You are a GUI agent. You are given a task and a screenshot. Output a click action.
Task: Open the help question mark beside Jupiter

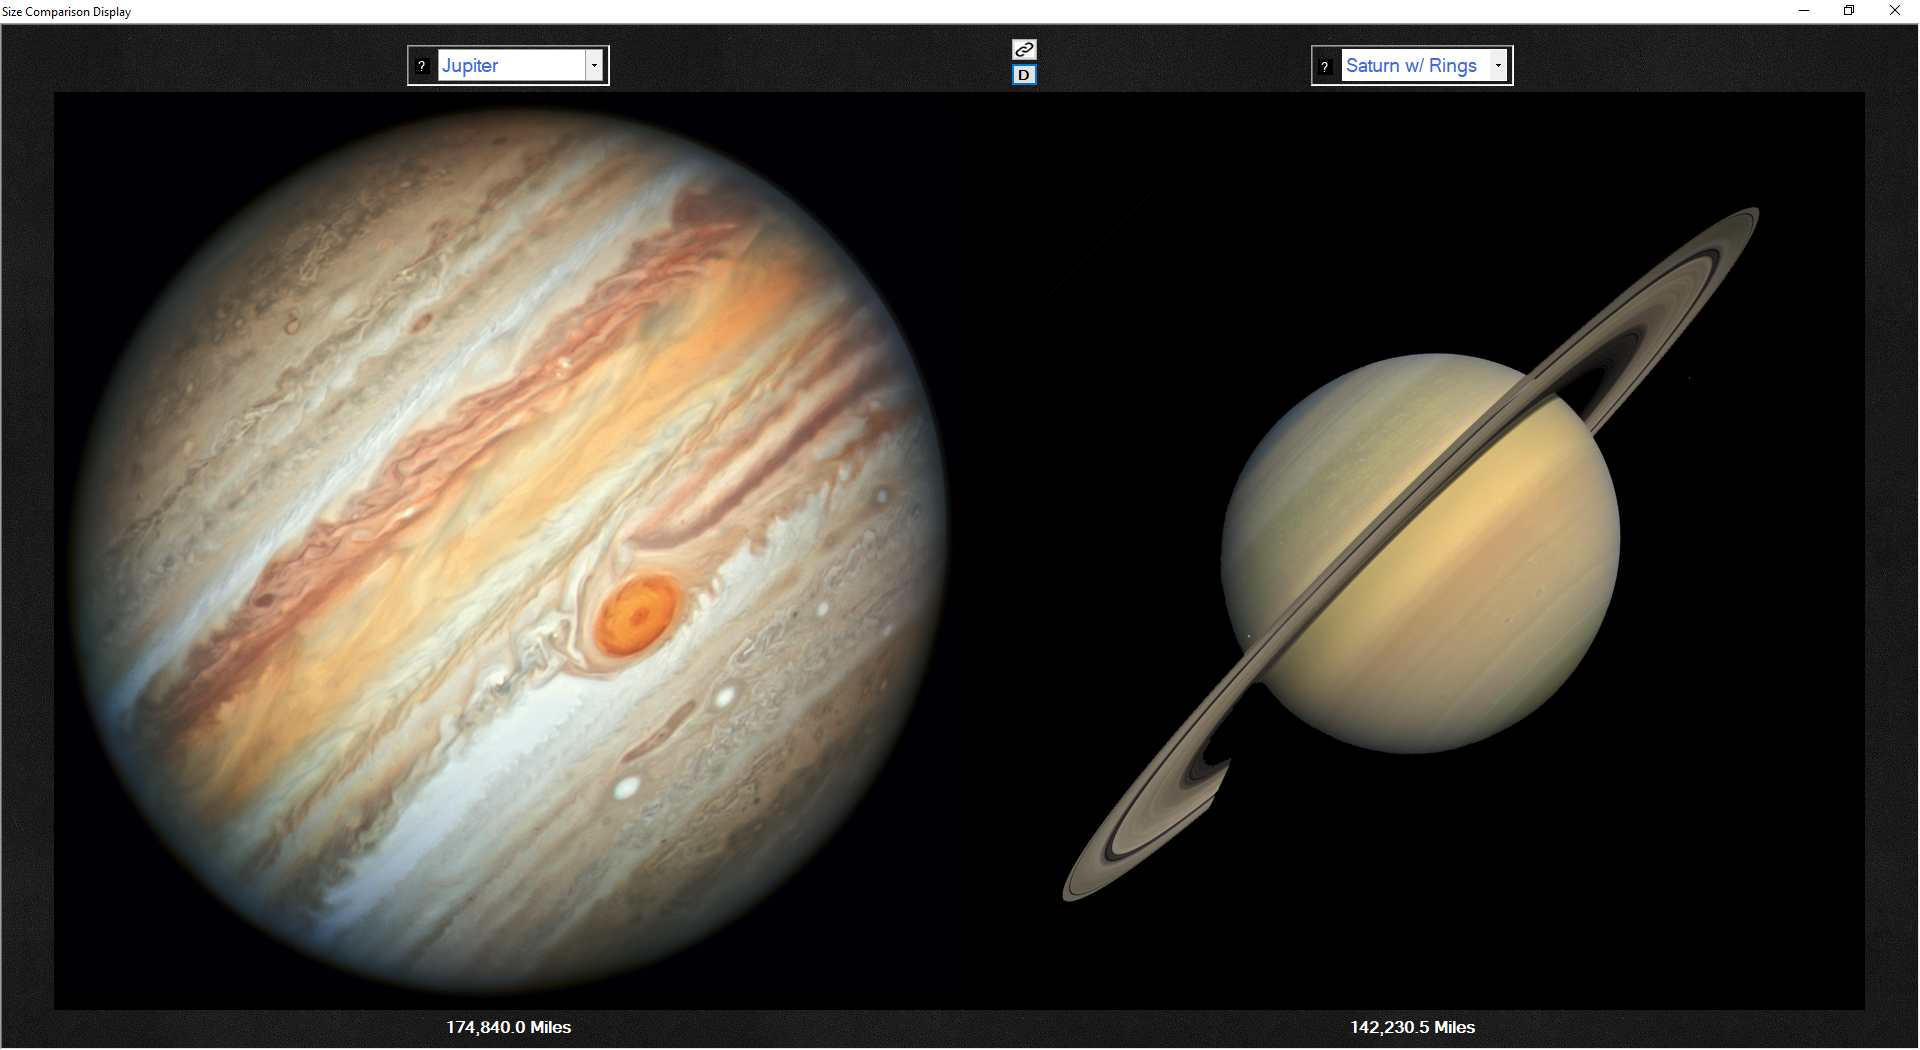click(x=422, y=66)
